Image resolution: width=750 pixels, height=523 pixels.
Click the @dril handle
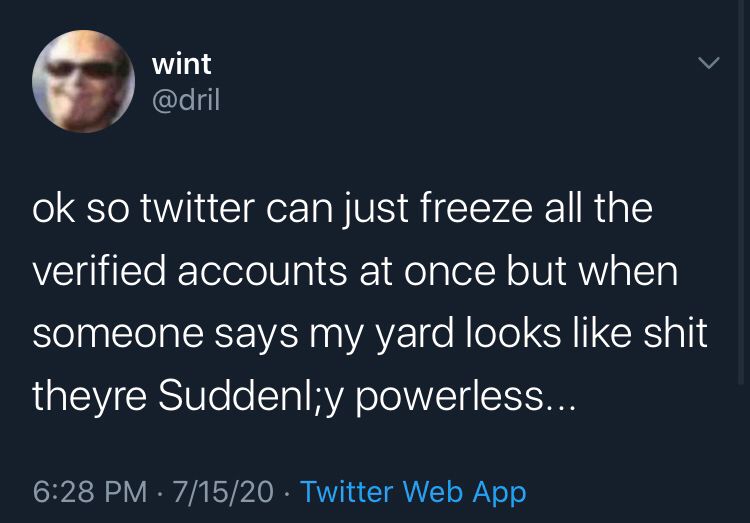185,101
